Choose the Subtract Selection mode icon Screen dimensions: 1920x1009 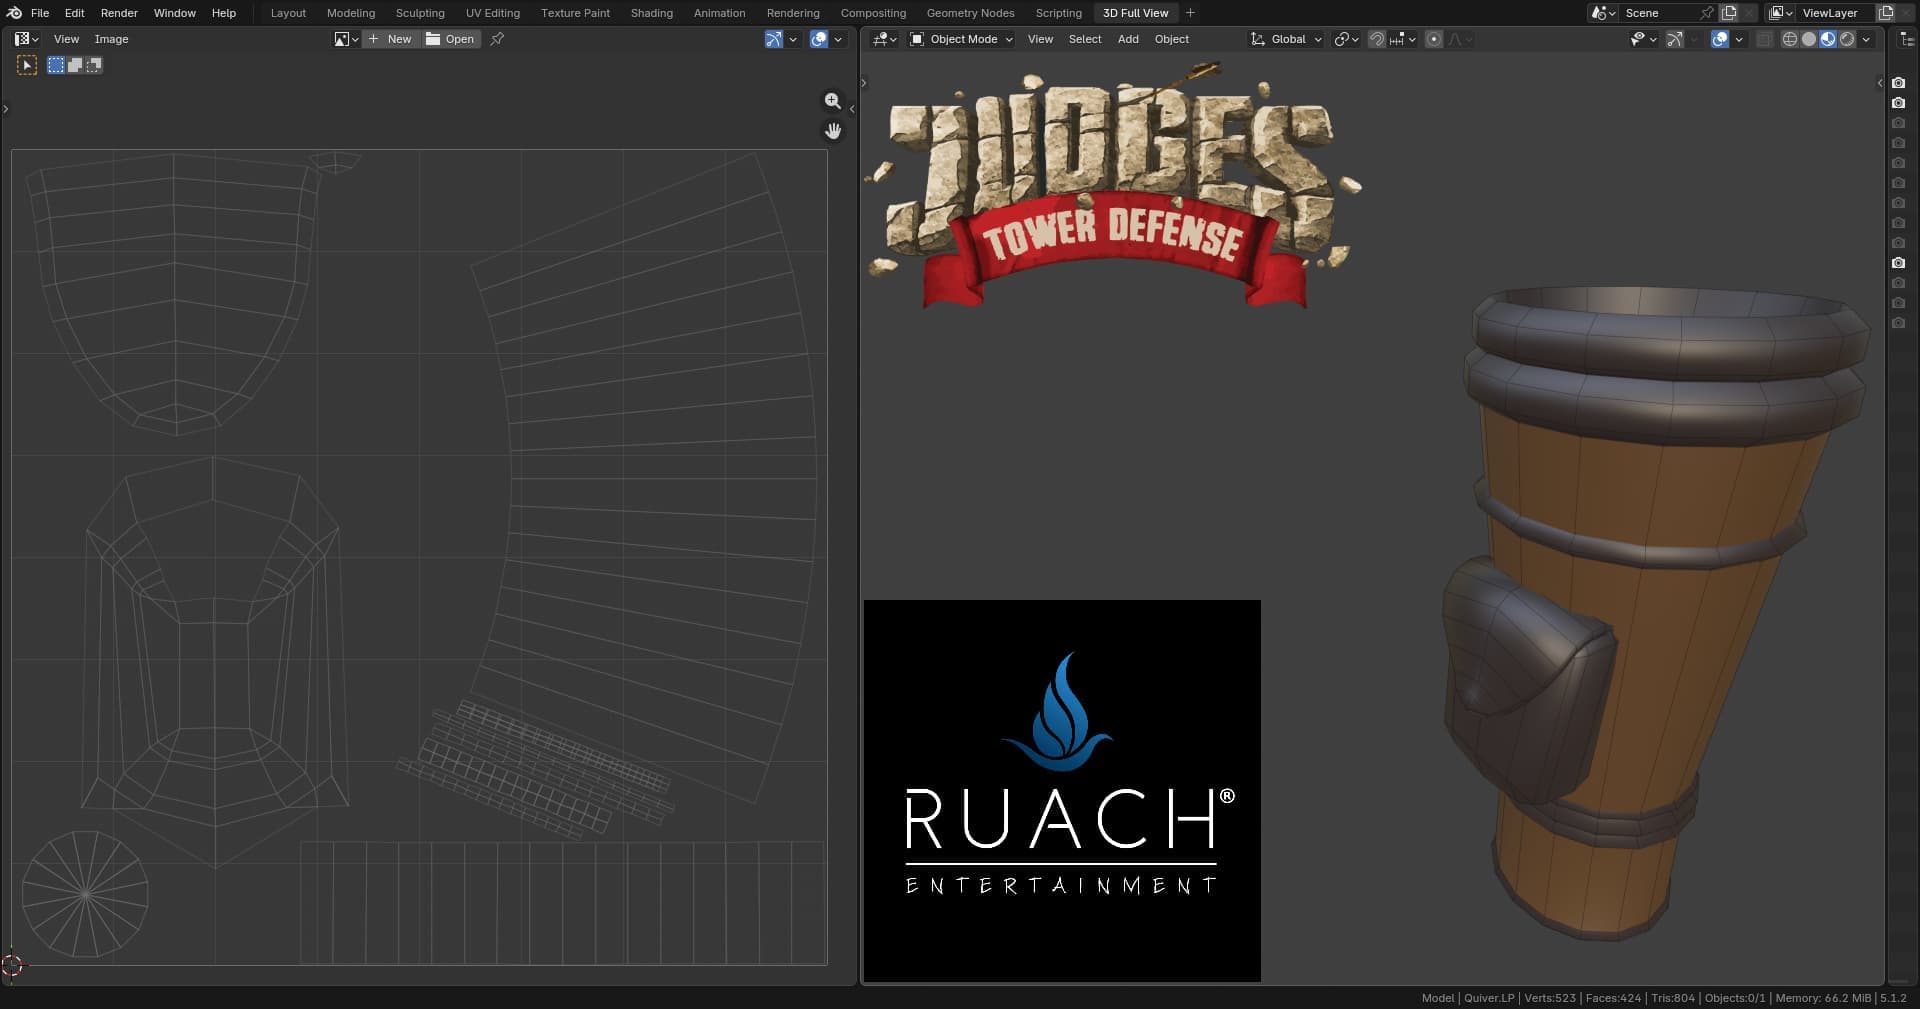click(x=94, y=65)
